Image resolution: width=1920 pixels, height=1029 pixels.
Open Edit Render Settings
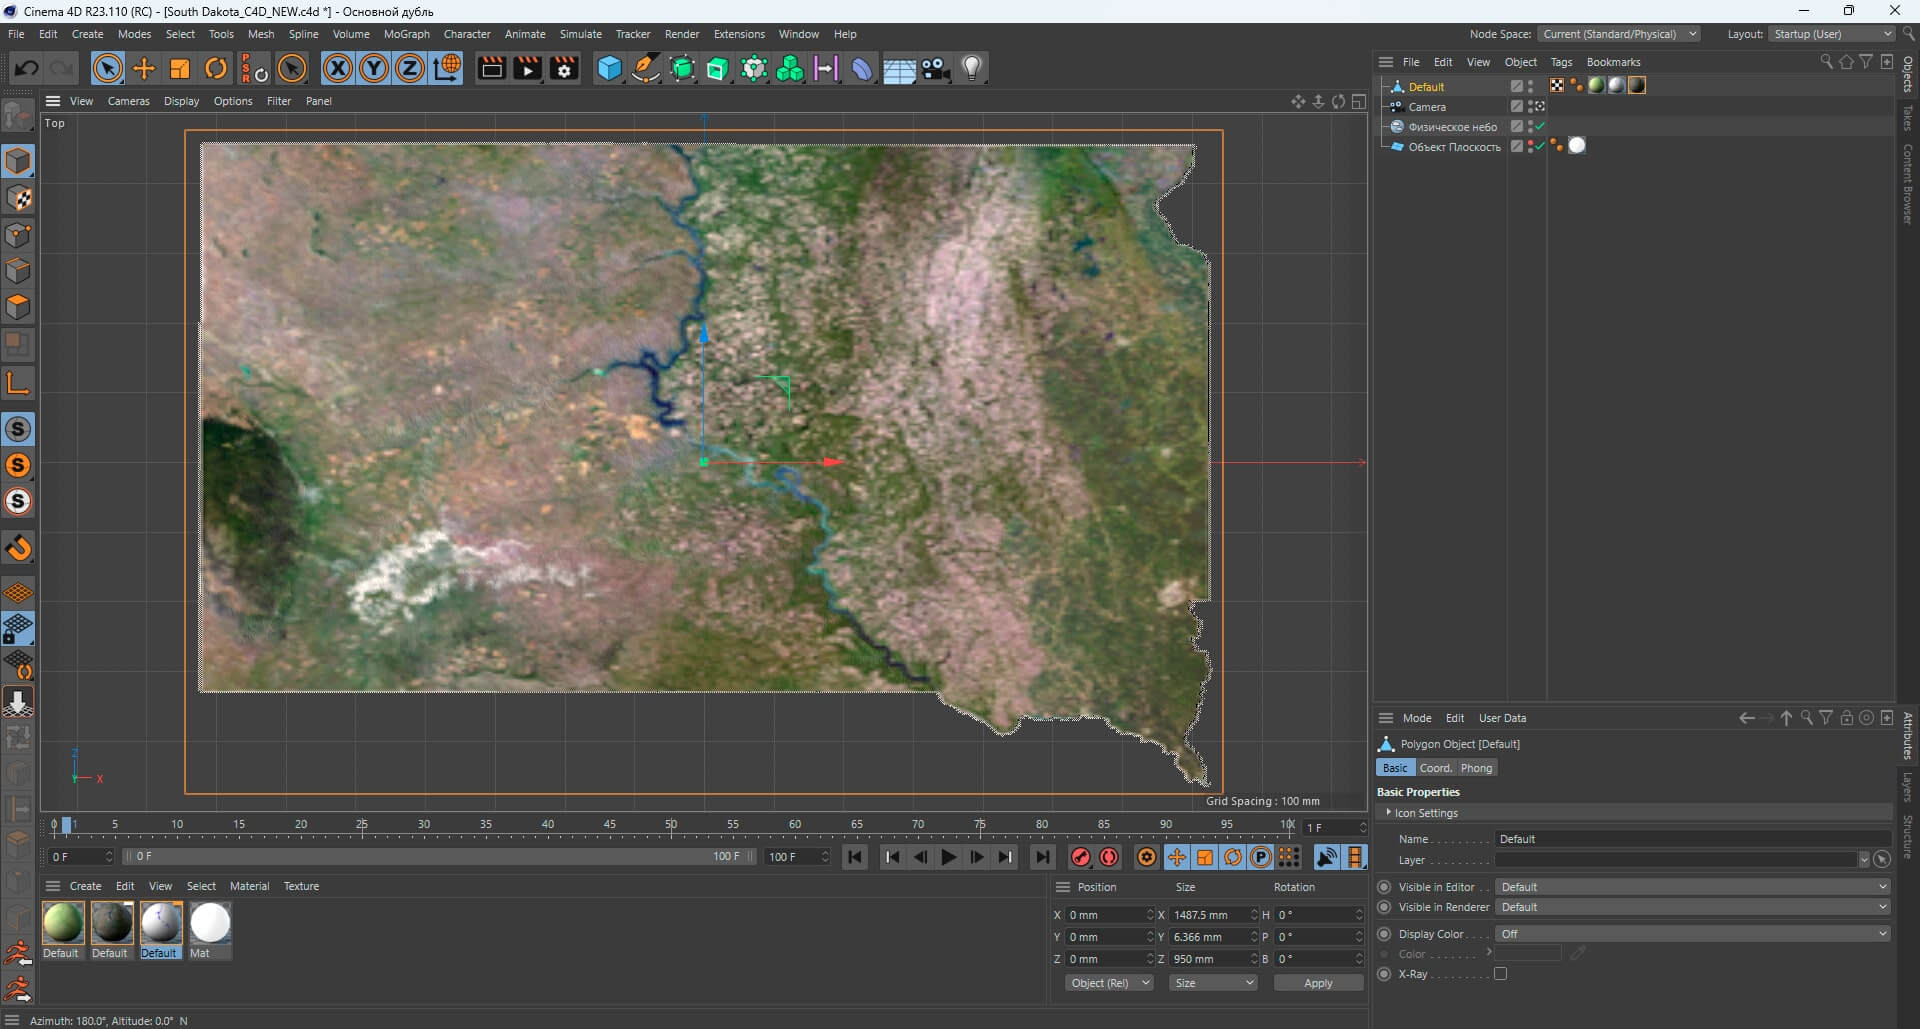(564, 68)
